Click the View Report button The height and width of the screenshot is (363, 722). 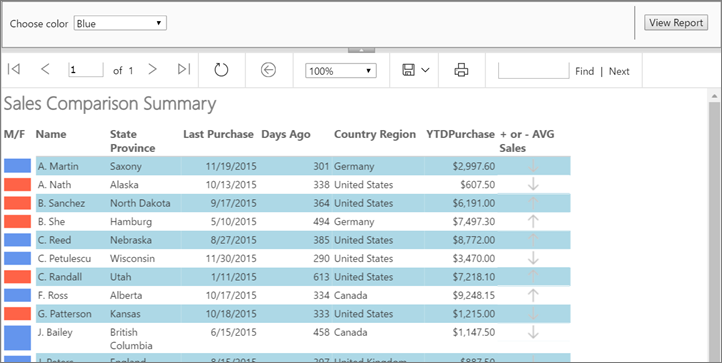click(676, 23)
